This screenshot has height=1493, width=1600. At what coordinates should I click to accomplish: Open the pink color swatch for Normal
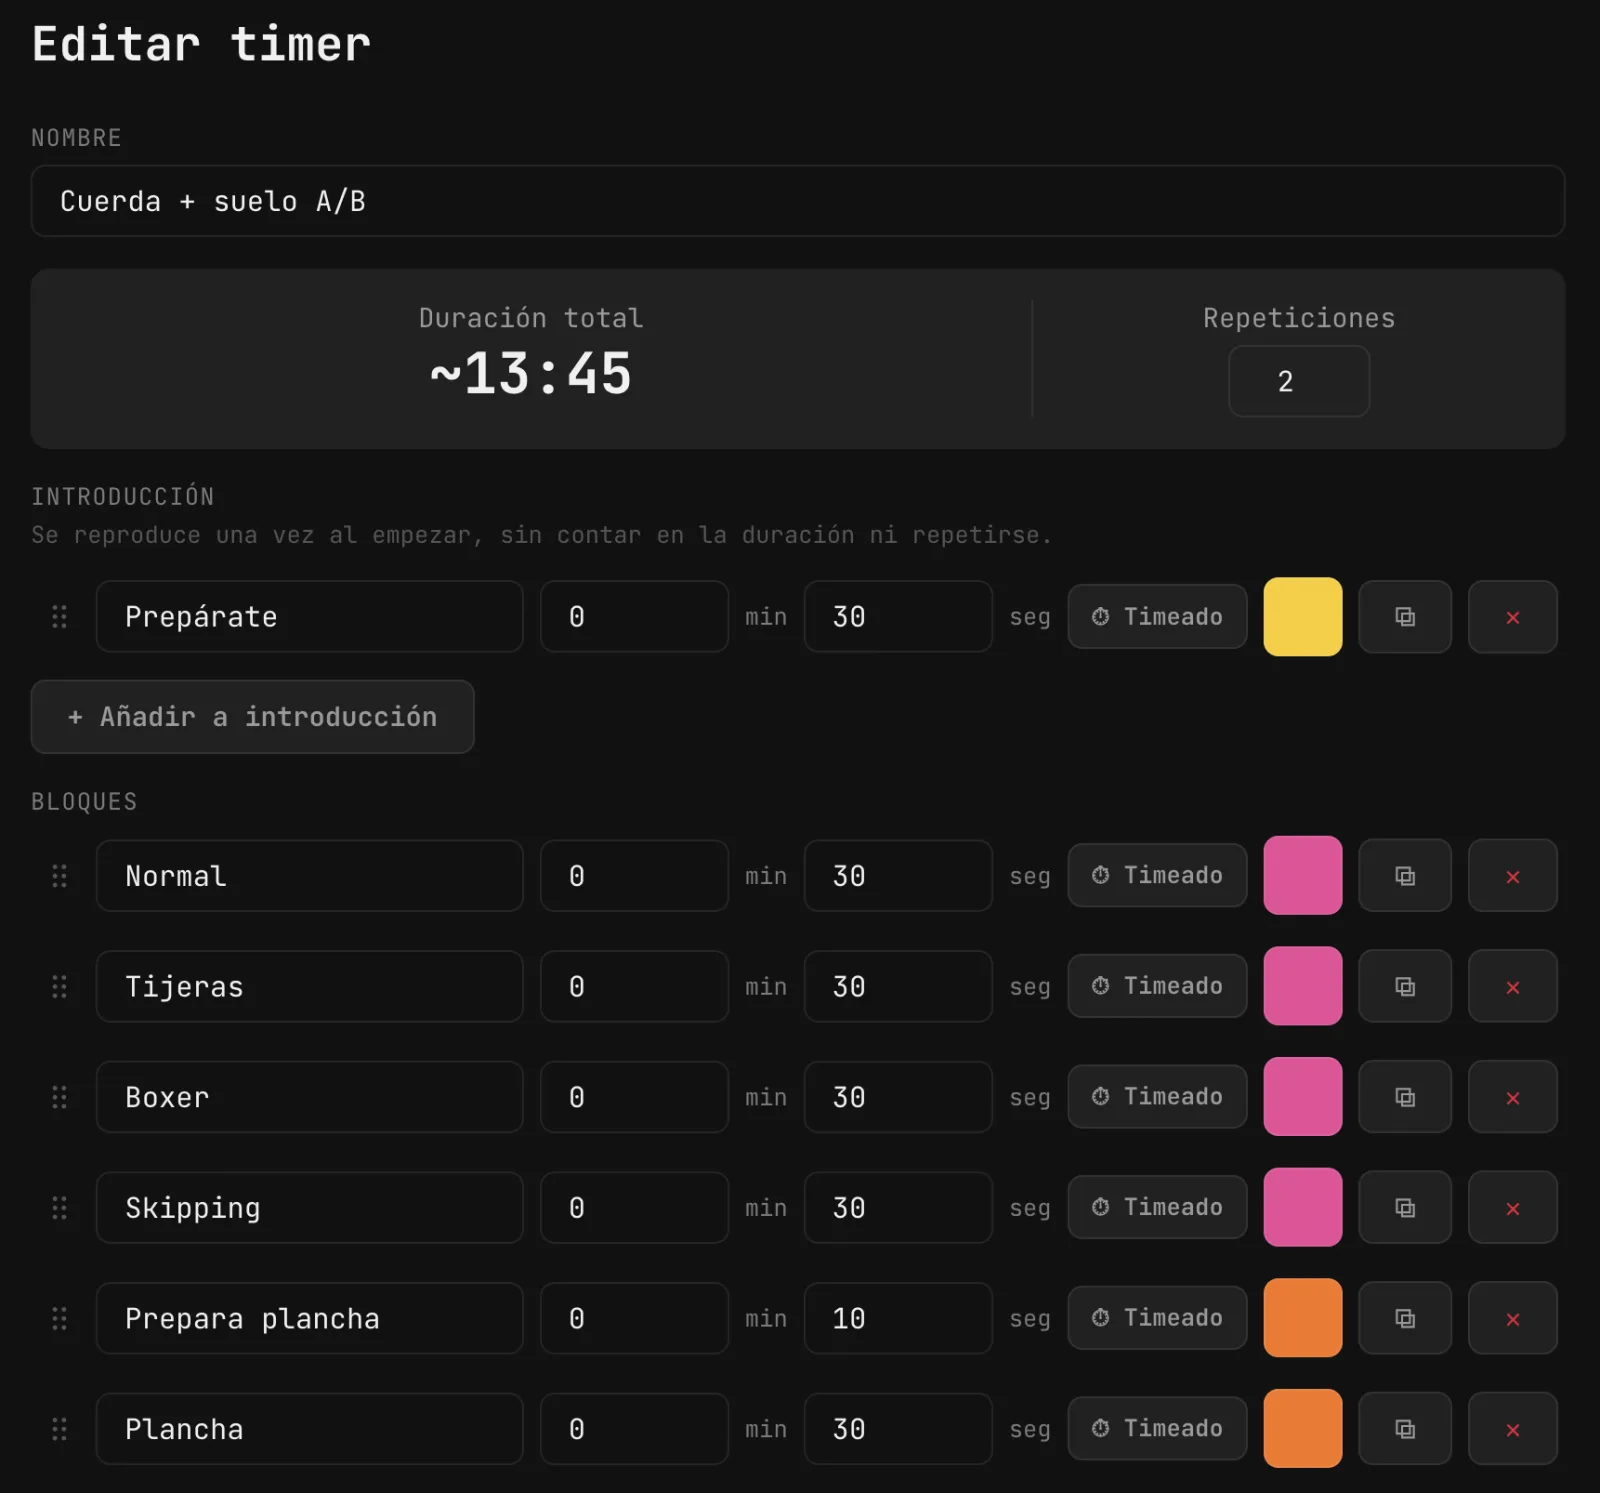tap(1303, 876)
